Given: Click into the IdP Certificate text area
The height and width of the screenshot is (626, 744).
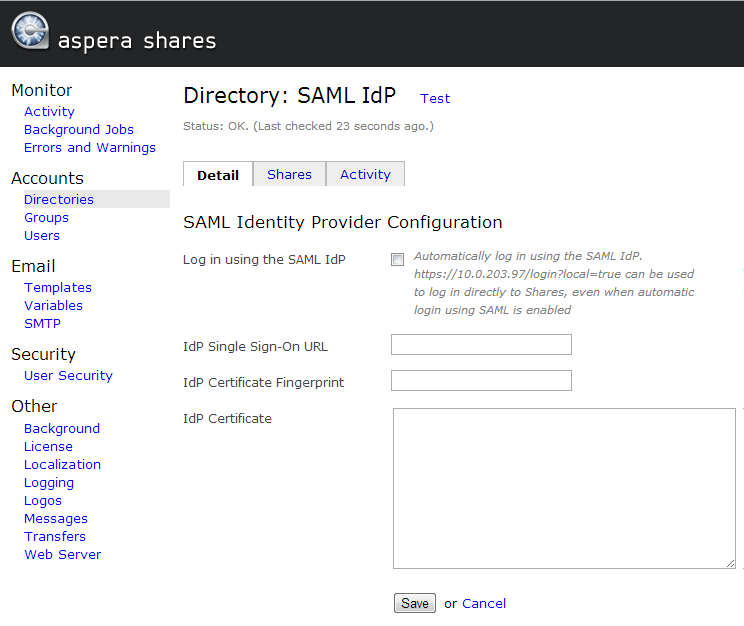Looking at the screenshot, I should click(x=564, y=488).
